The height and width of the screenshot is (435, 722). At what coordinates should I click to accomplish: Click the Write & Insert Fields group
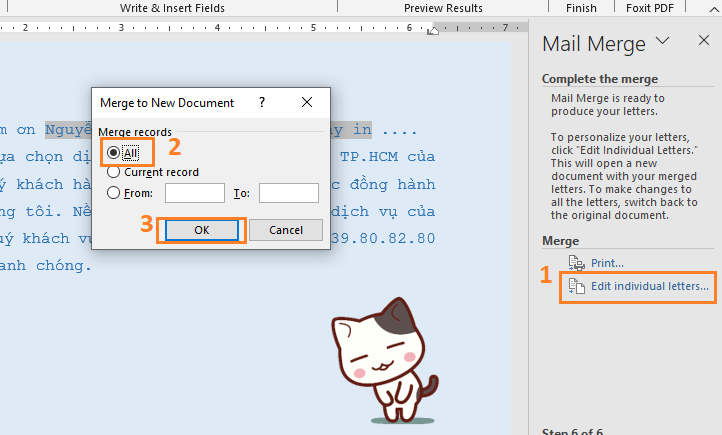(172, 8)
